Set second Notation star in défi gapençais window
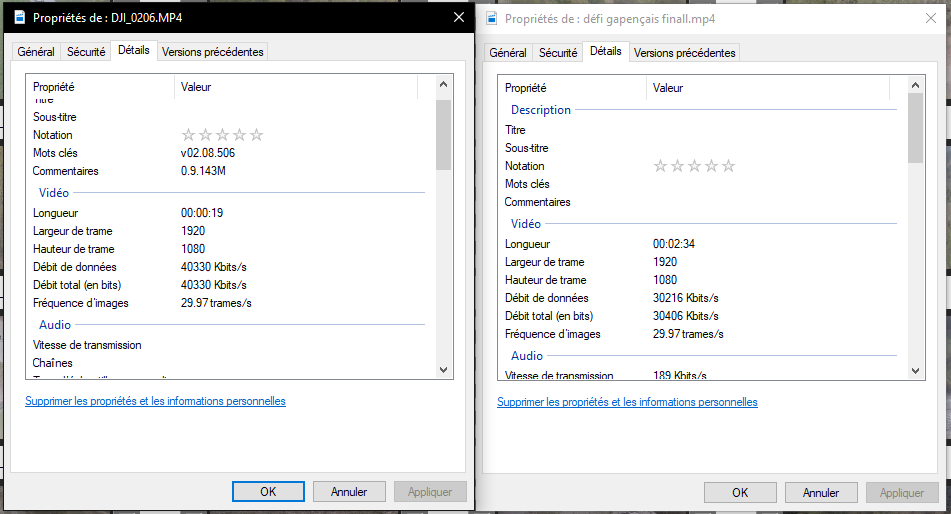 [x=677, y=166]
